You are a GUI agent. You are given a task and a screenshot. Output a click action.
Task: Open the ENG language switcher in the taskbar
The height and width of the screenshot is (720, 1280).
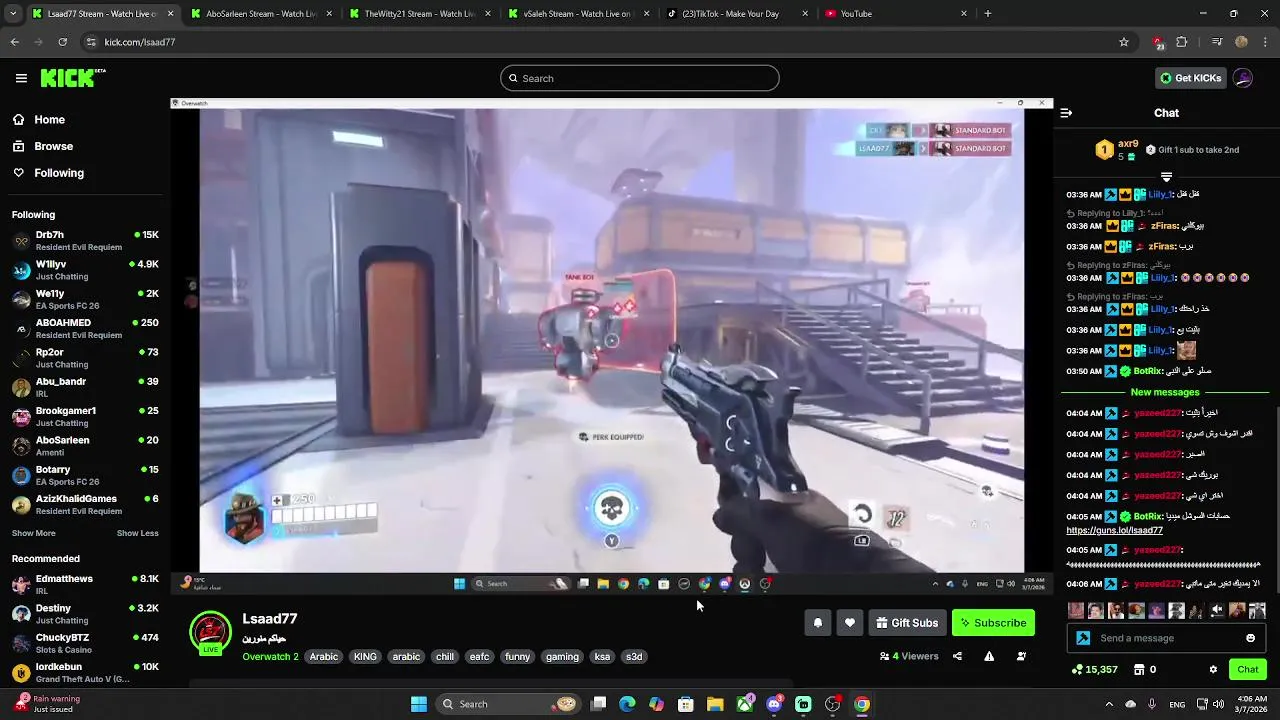point(1178,704)
